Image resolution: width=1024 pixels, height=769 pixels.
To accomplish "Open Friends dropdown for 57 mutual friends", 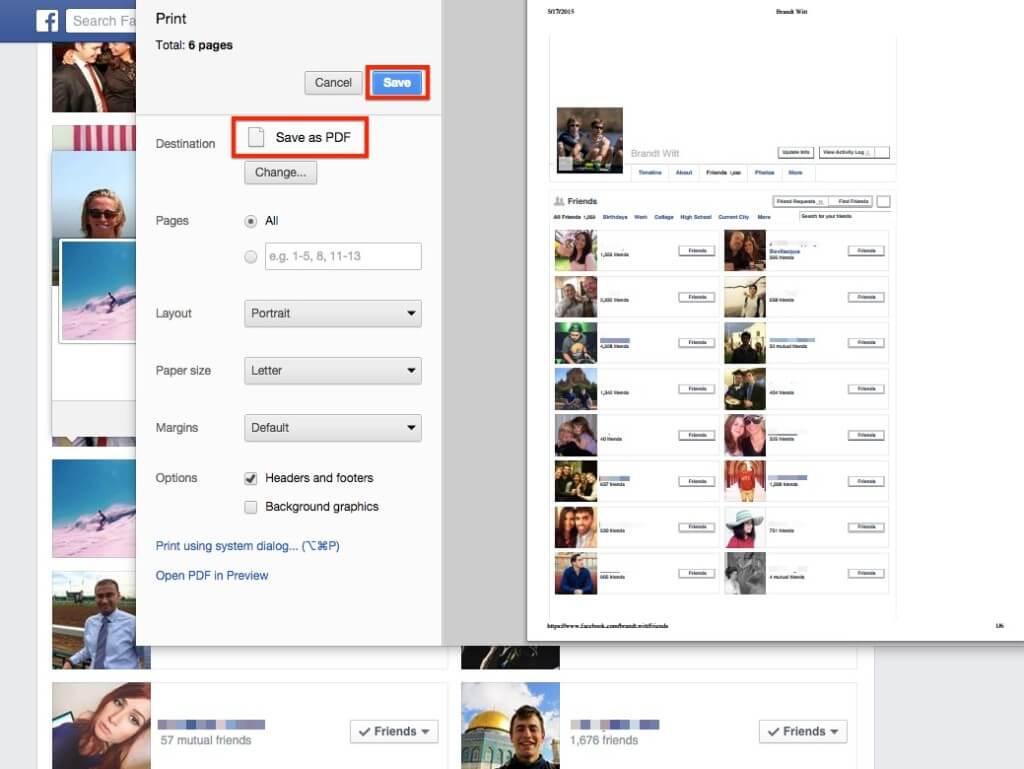I will point(394,732).
